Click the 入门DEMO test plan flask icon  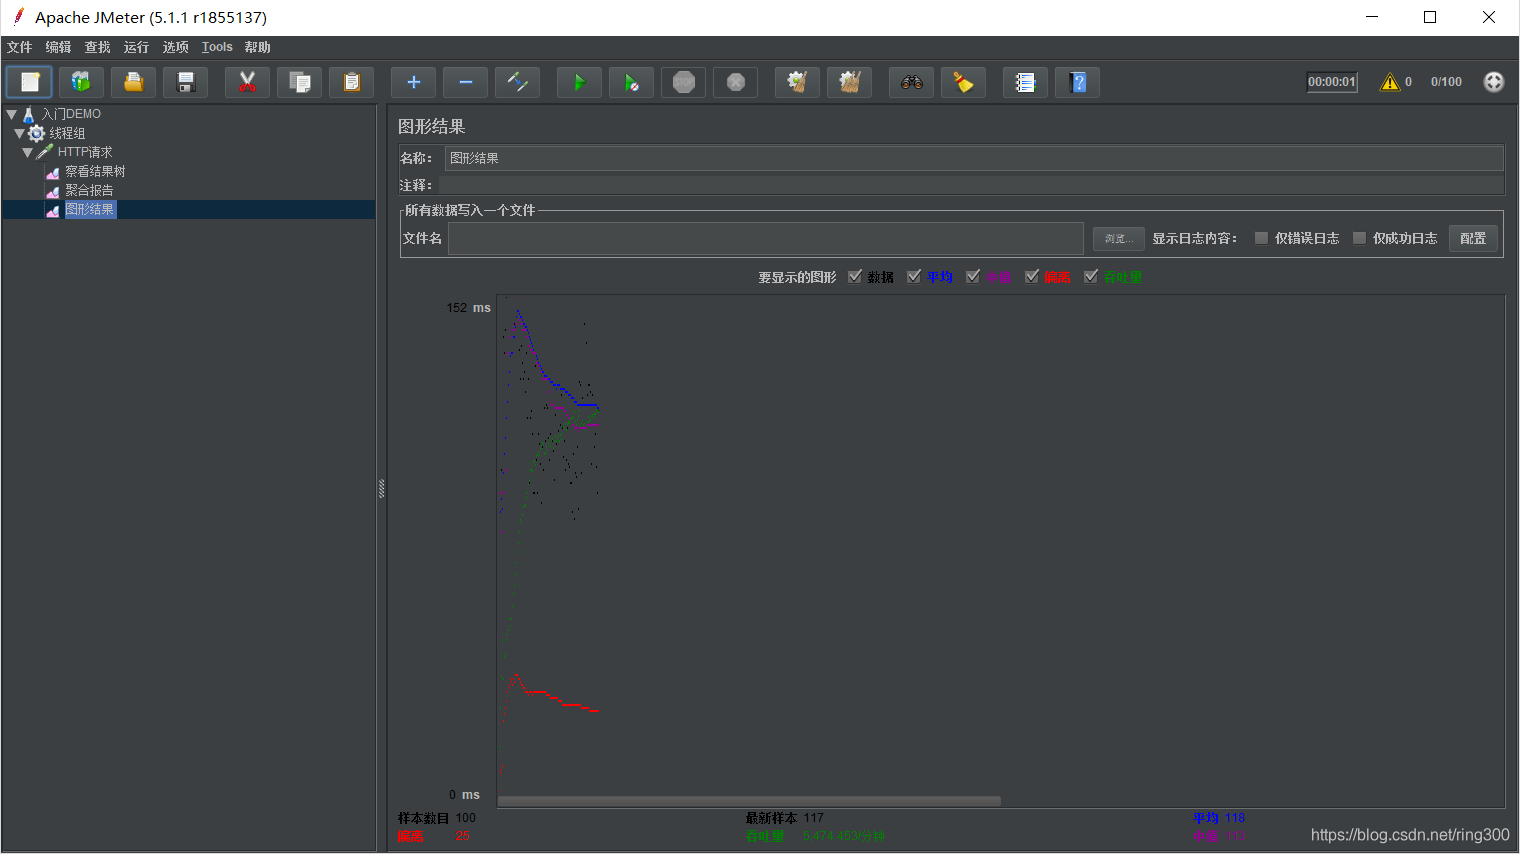pos(28,114)
